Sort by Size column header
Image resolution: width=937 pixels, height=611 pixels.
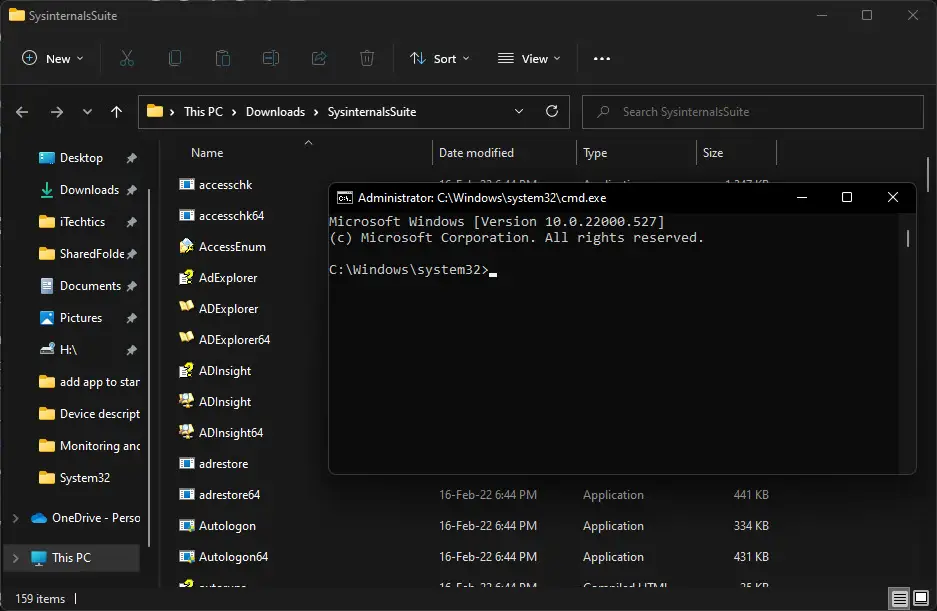tap(713, 152)
